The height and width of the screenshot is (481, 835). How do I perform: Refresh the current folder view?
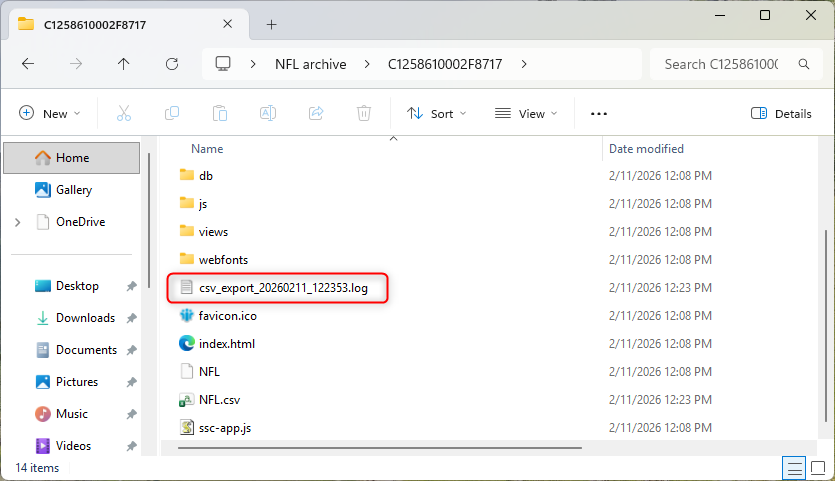pos(171,64)
